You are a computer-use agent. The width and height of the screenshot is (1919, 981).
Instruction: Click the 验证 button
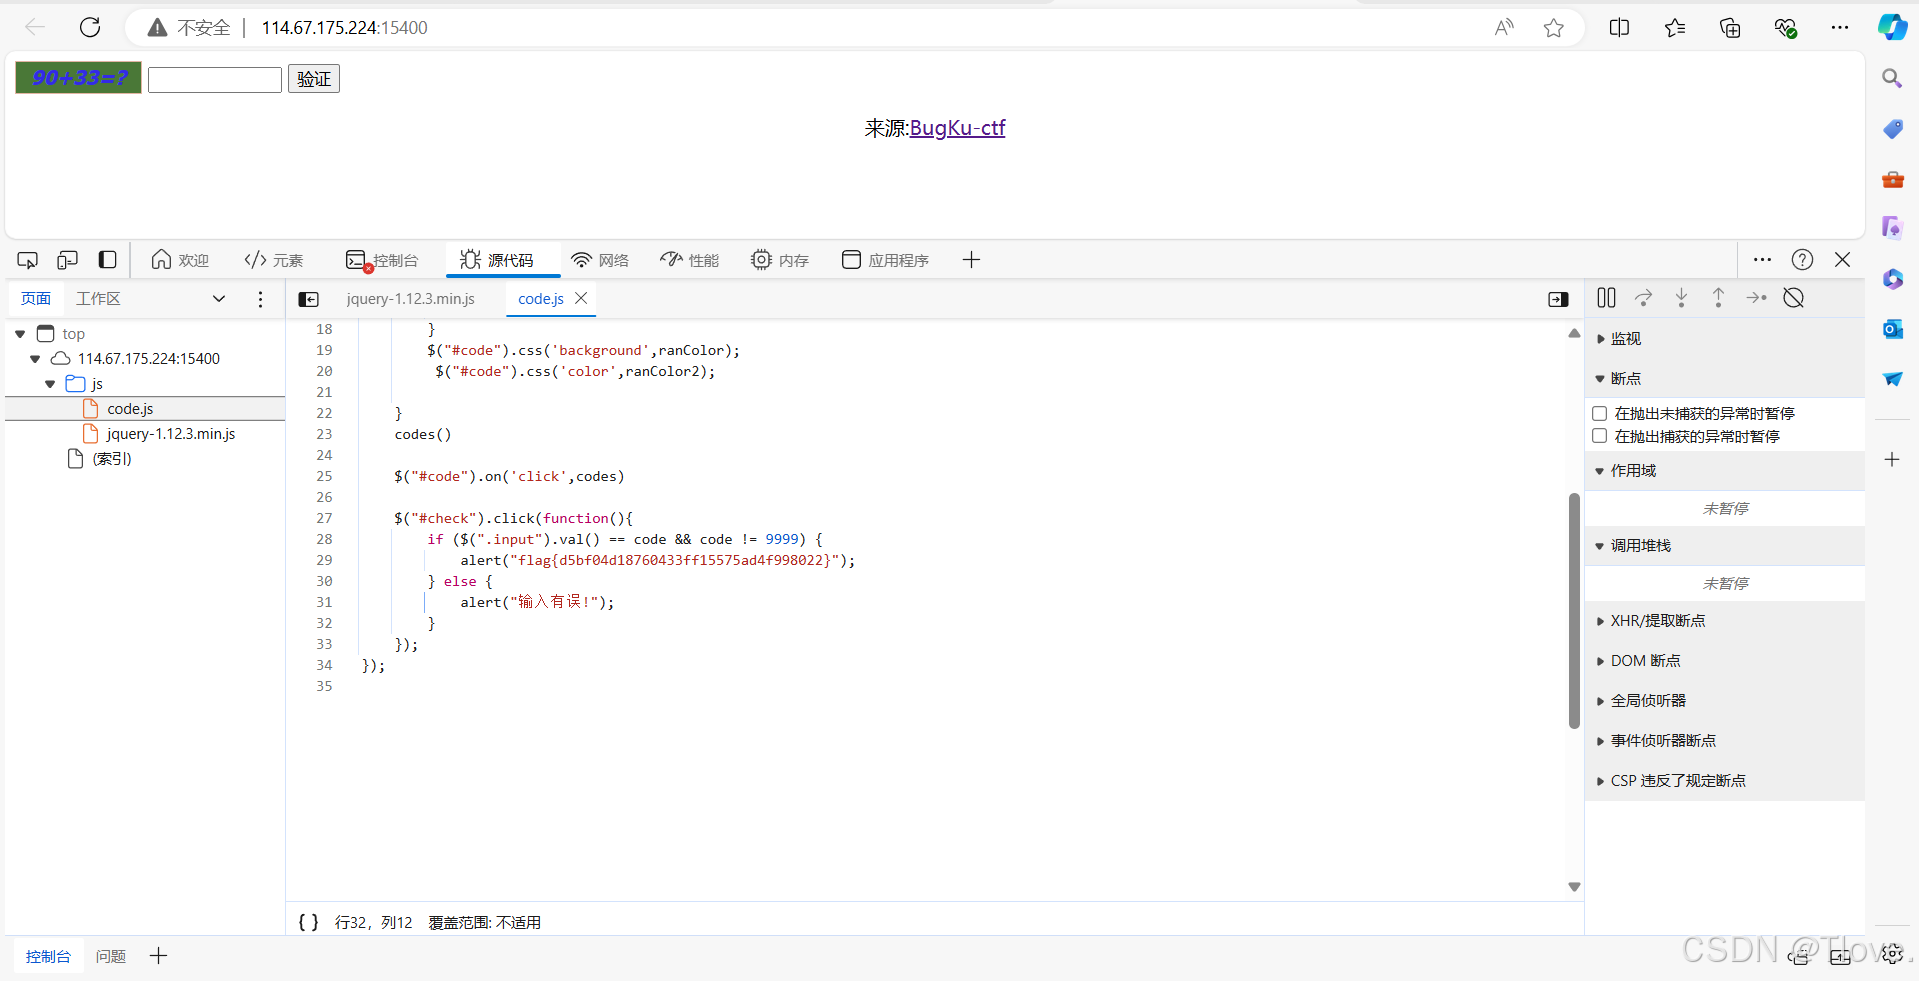(313, 78)
